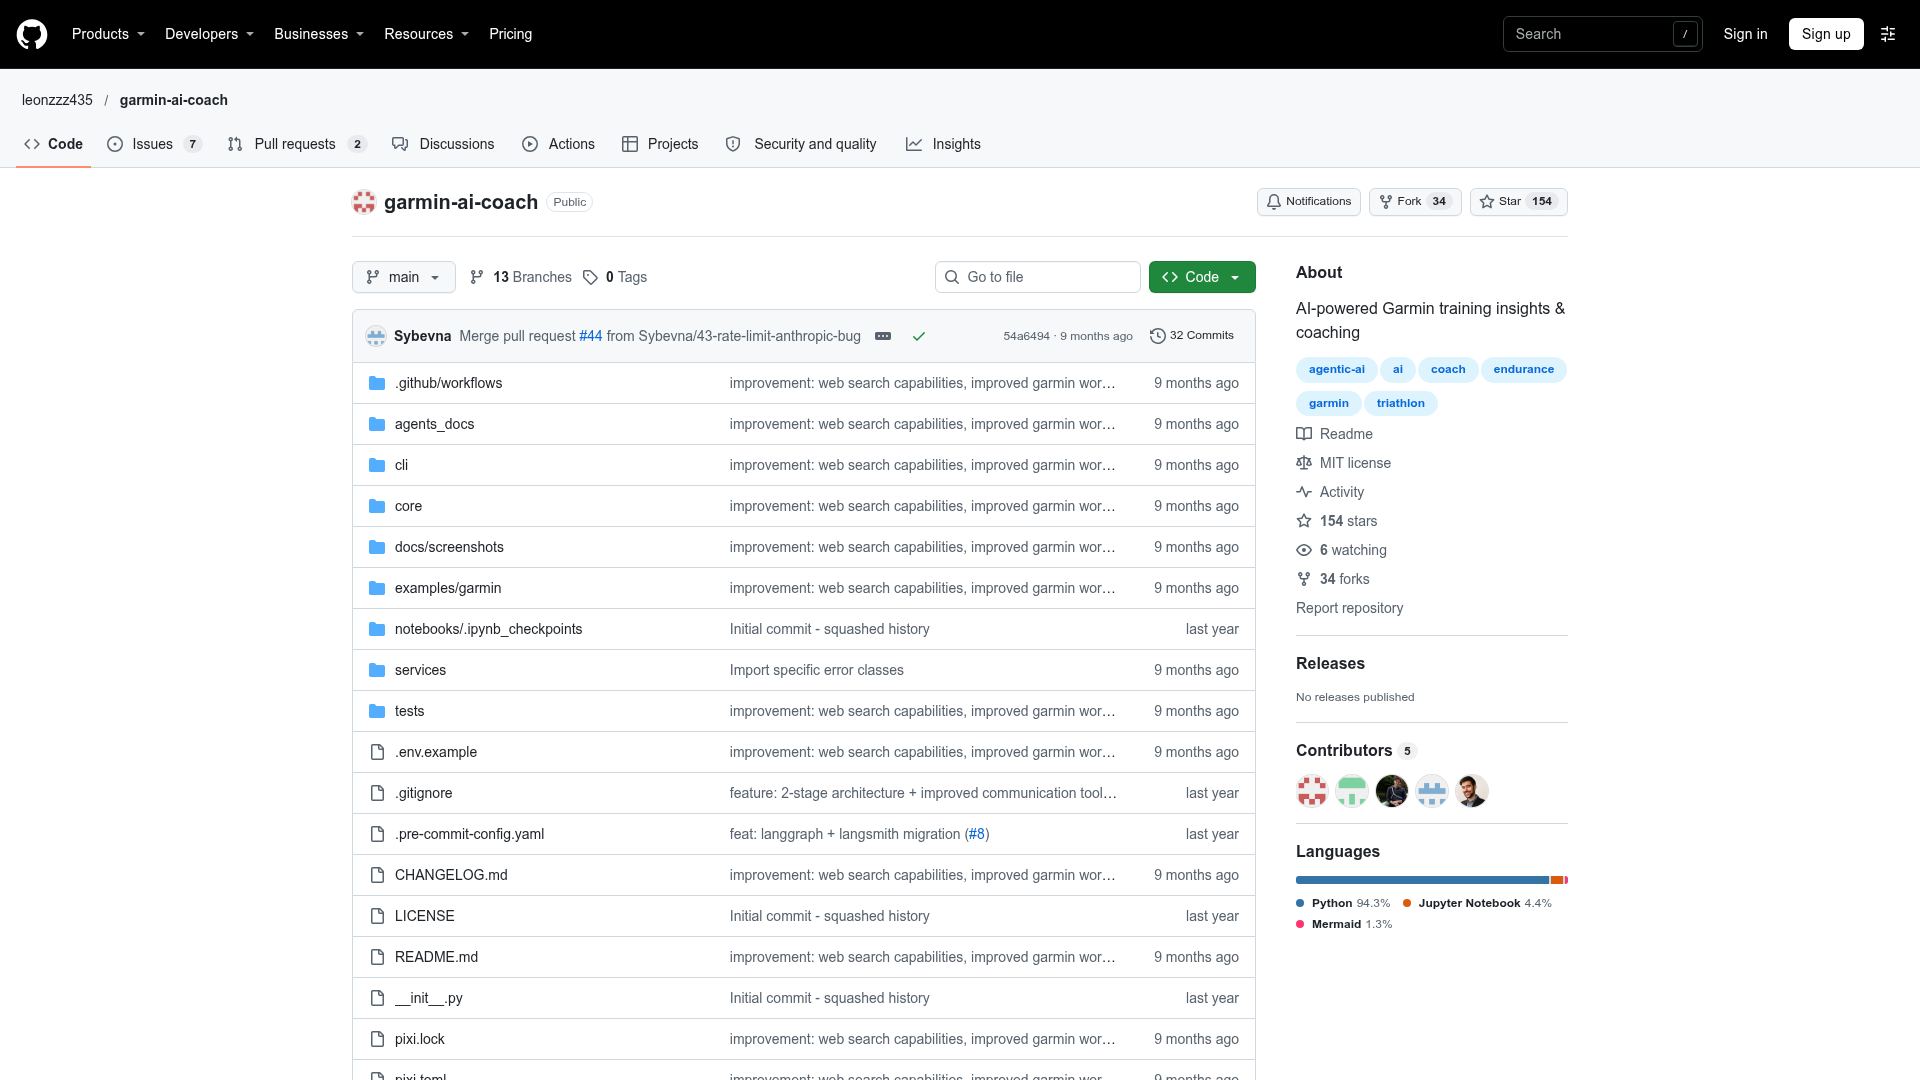Open the GitHub homepage logo
1920x1080 pixels.
(x=32, y=34)
